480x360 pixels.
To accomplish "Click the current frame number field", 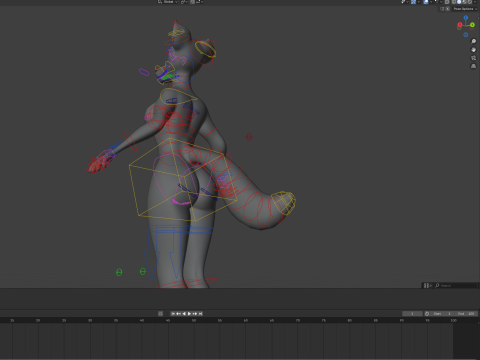I will click(412, 314).
